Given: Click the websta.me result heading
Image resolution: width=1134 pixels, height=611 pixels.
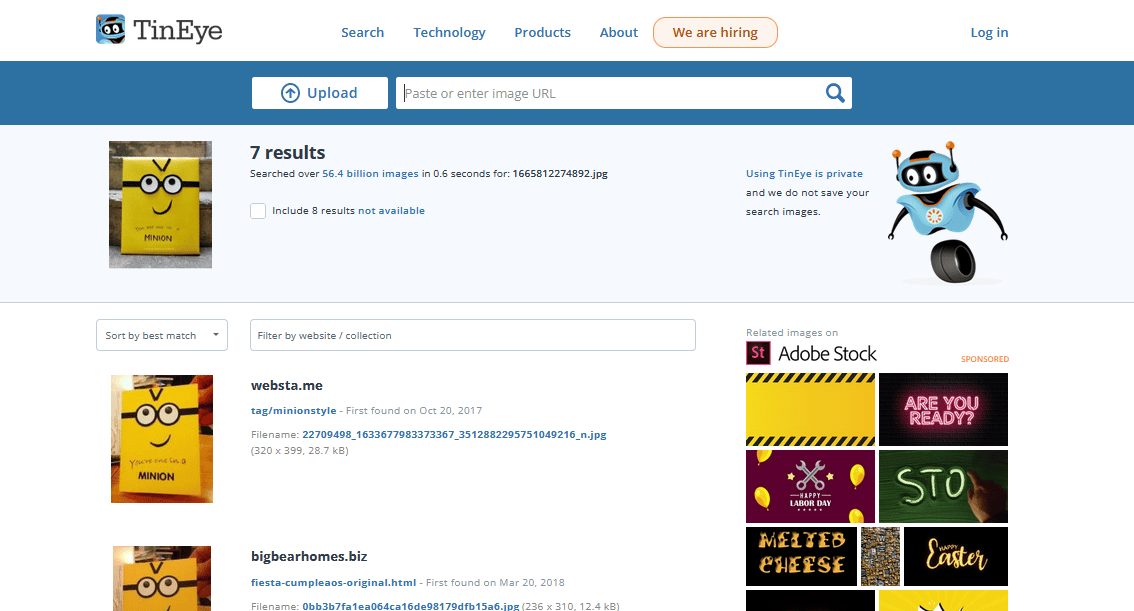Looking at the screenshot, I should (x=287, y=385).
